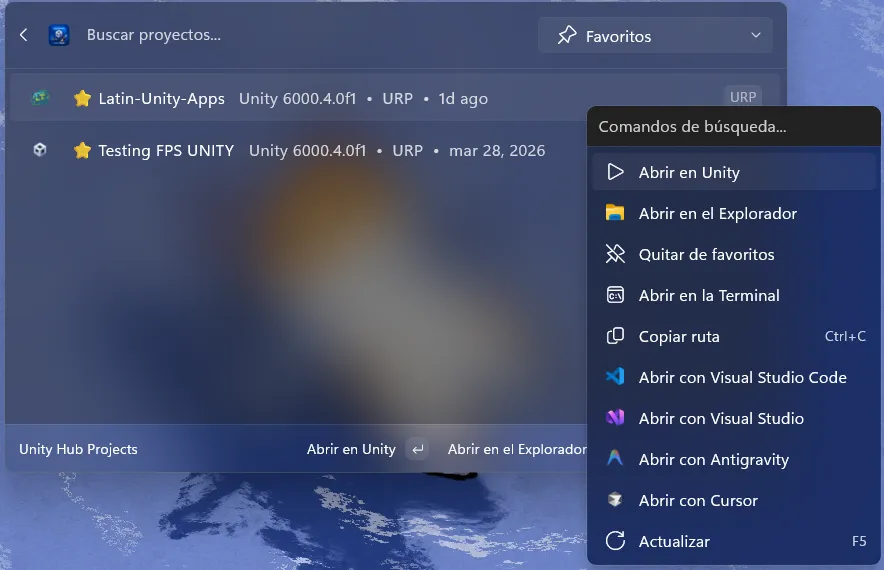Screen dimensions: 884x570
Task: Choose Abrir en el Explorador menu entry
Action: 733,213
